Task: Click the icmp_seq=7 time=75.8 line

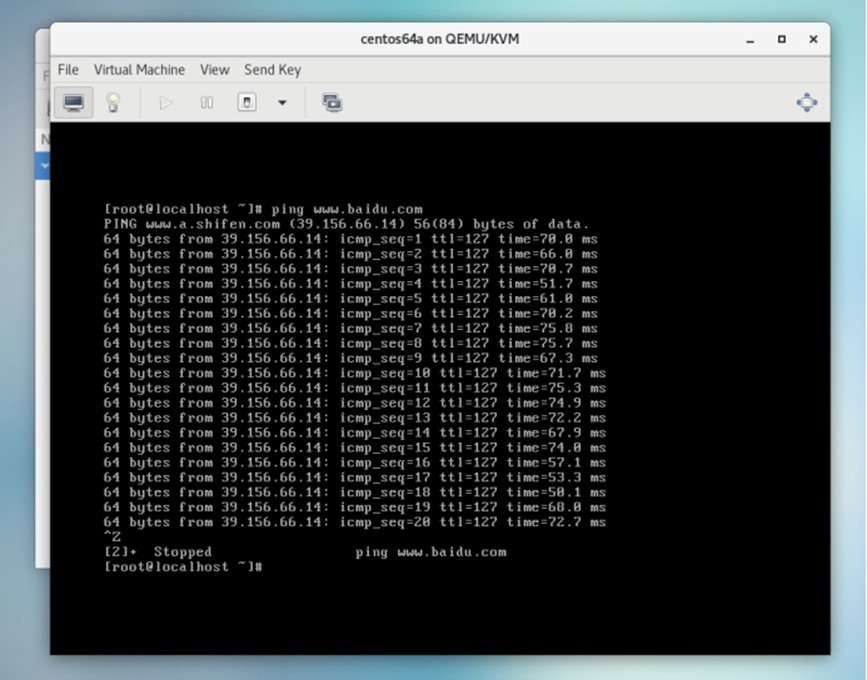Action: [x=351, y=329]
